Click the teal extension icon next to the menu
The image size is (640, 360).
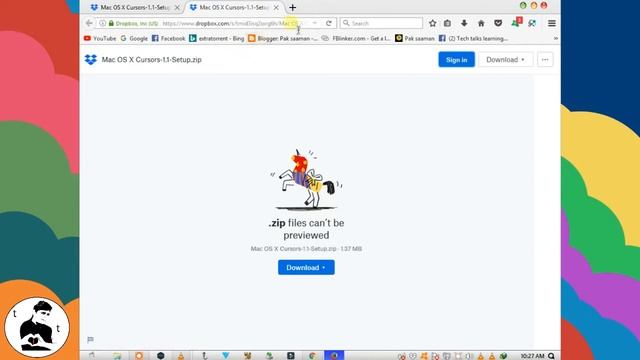532,23
